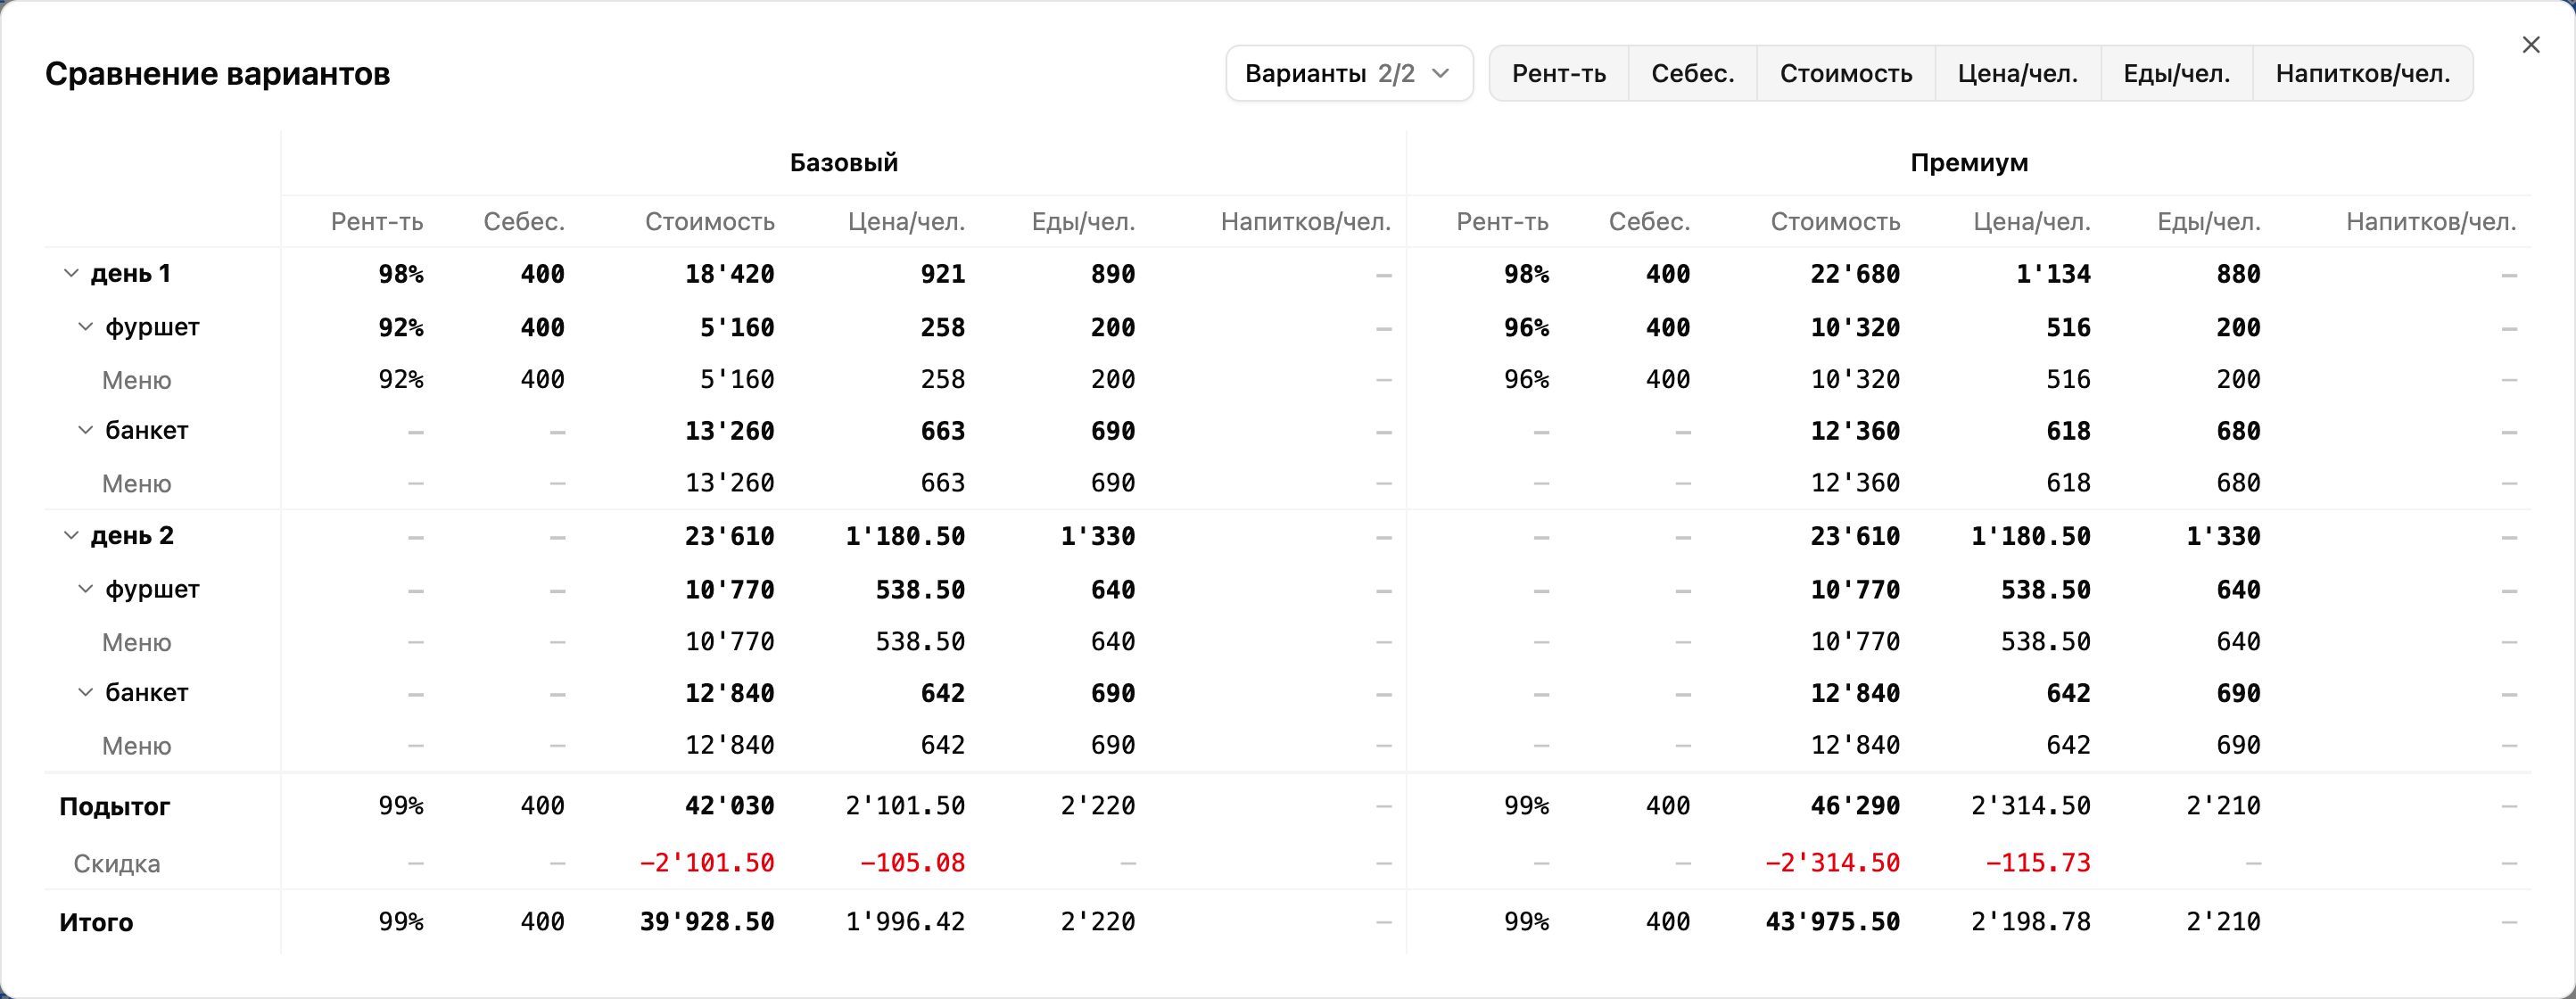Viewport: 2576px width, 999px height.
Task: Collapse банкет under день 1
Action: coord(86,431)
